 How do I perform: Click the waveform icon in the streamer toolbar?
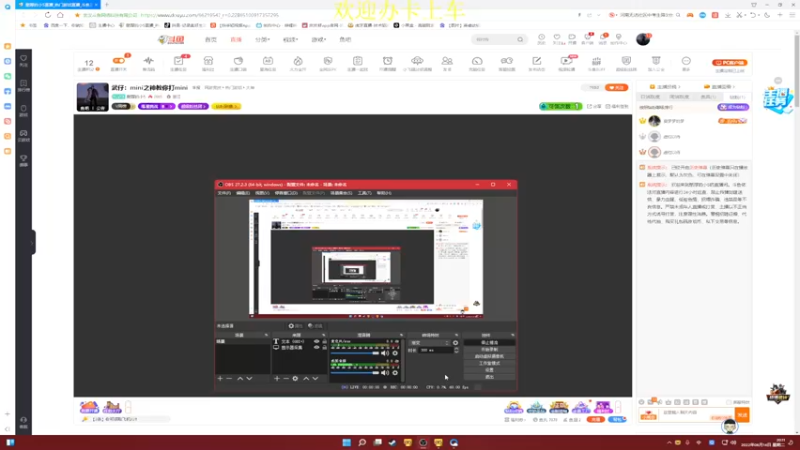(x=148, y=61)
